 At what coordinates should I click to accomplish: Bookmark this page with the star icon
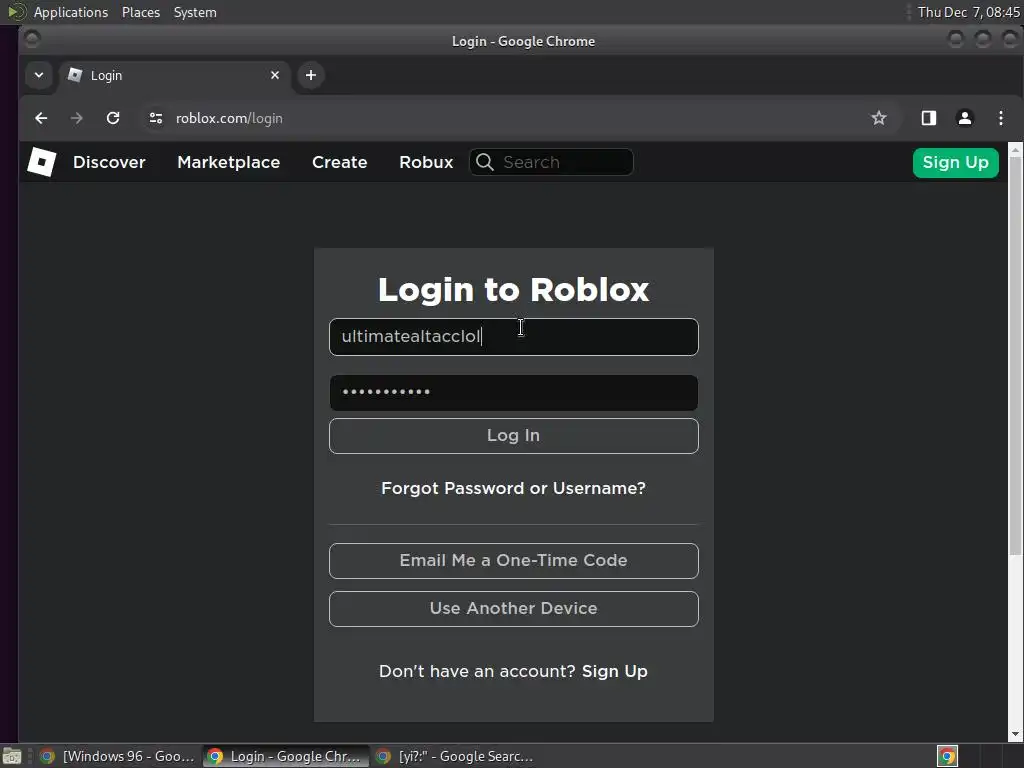pyautogui.click(x=879, y=118)
